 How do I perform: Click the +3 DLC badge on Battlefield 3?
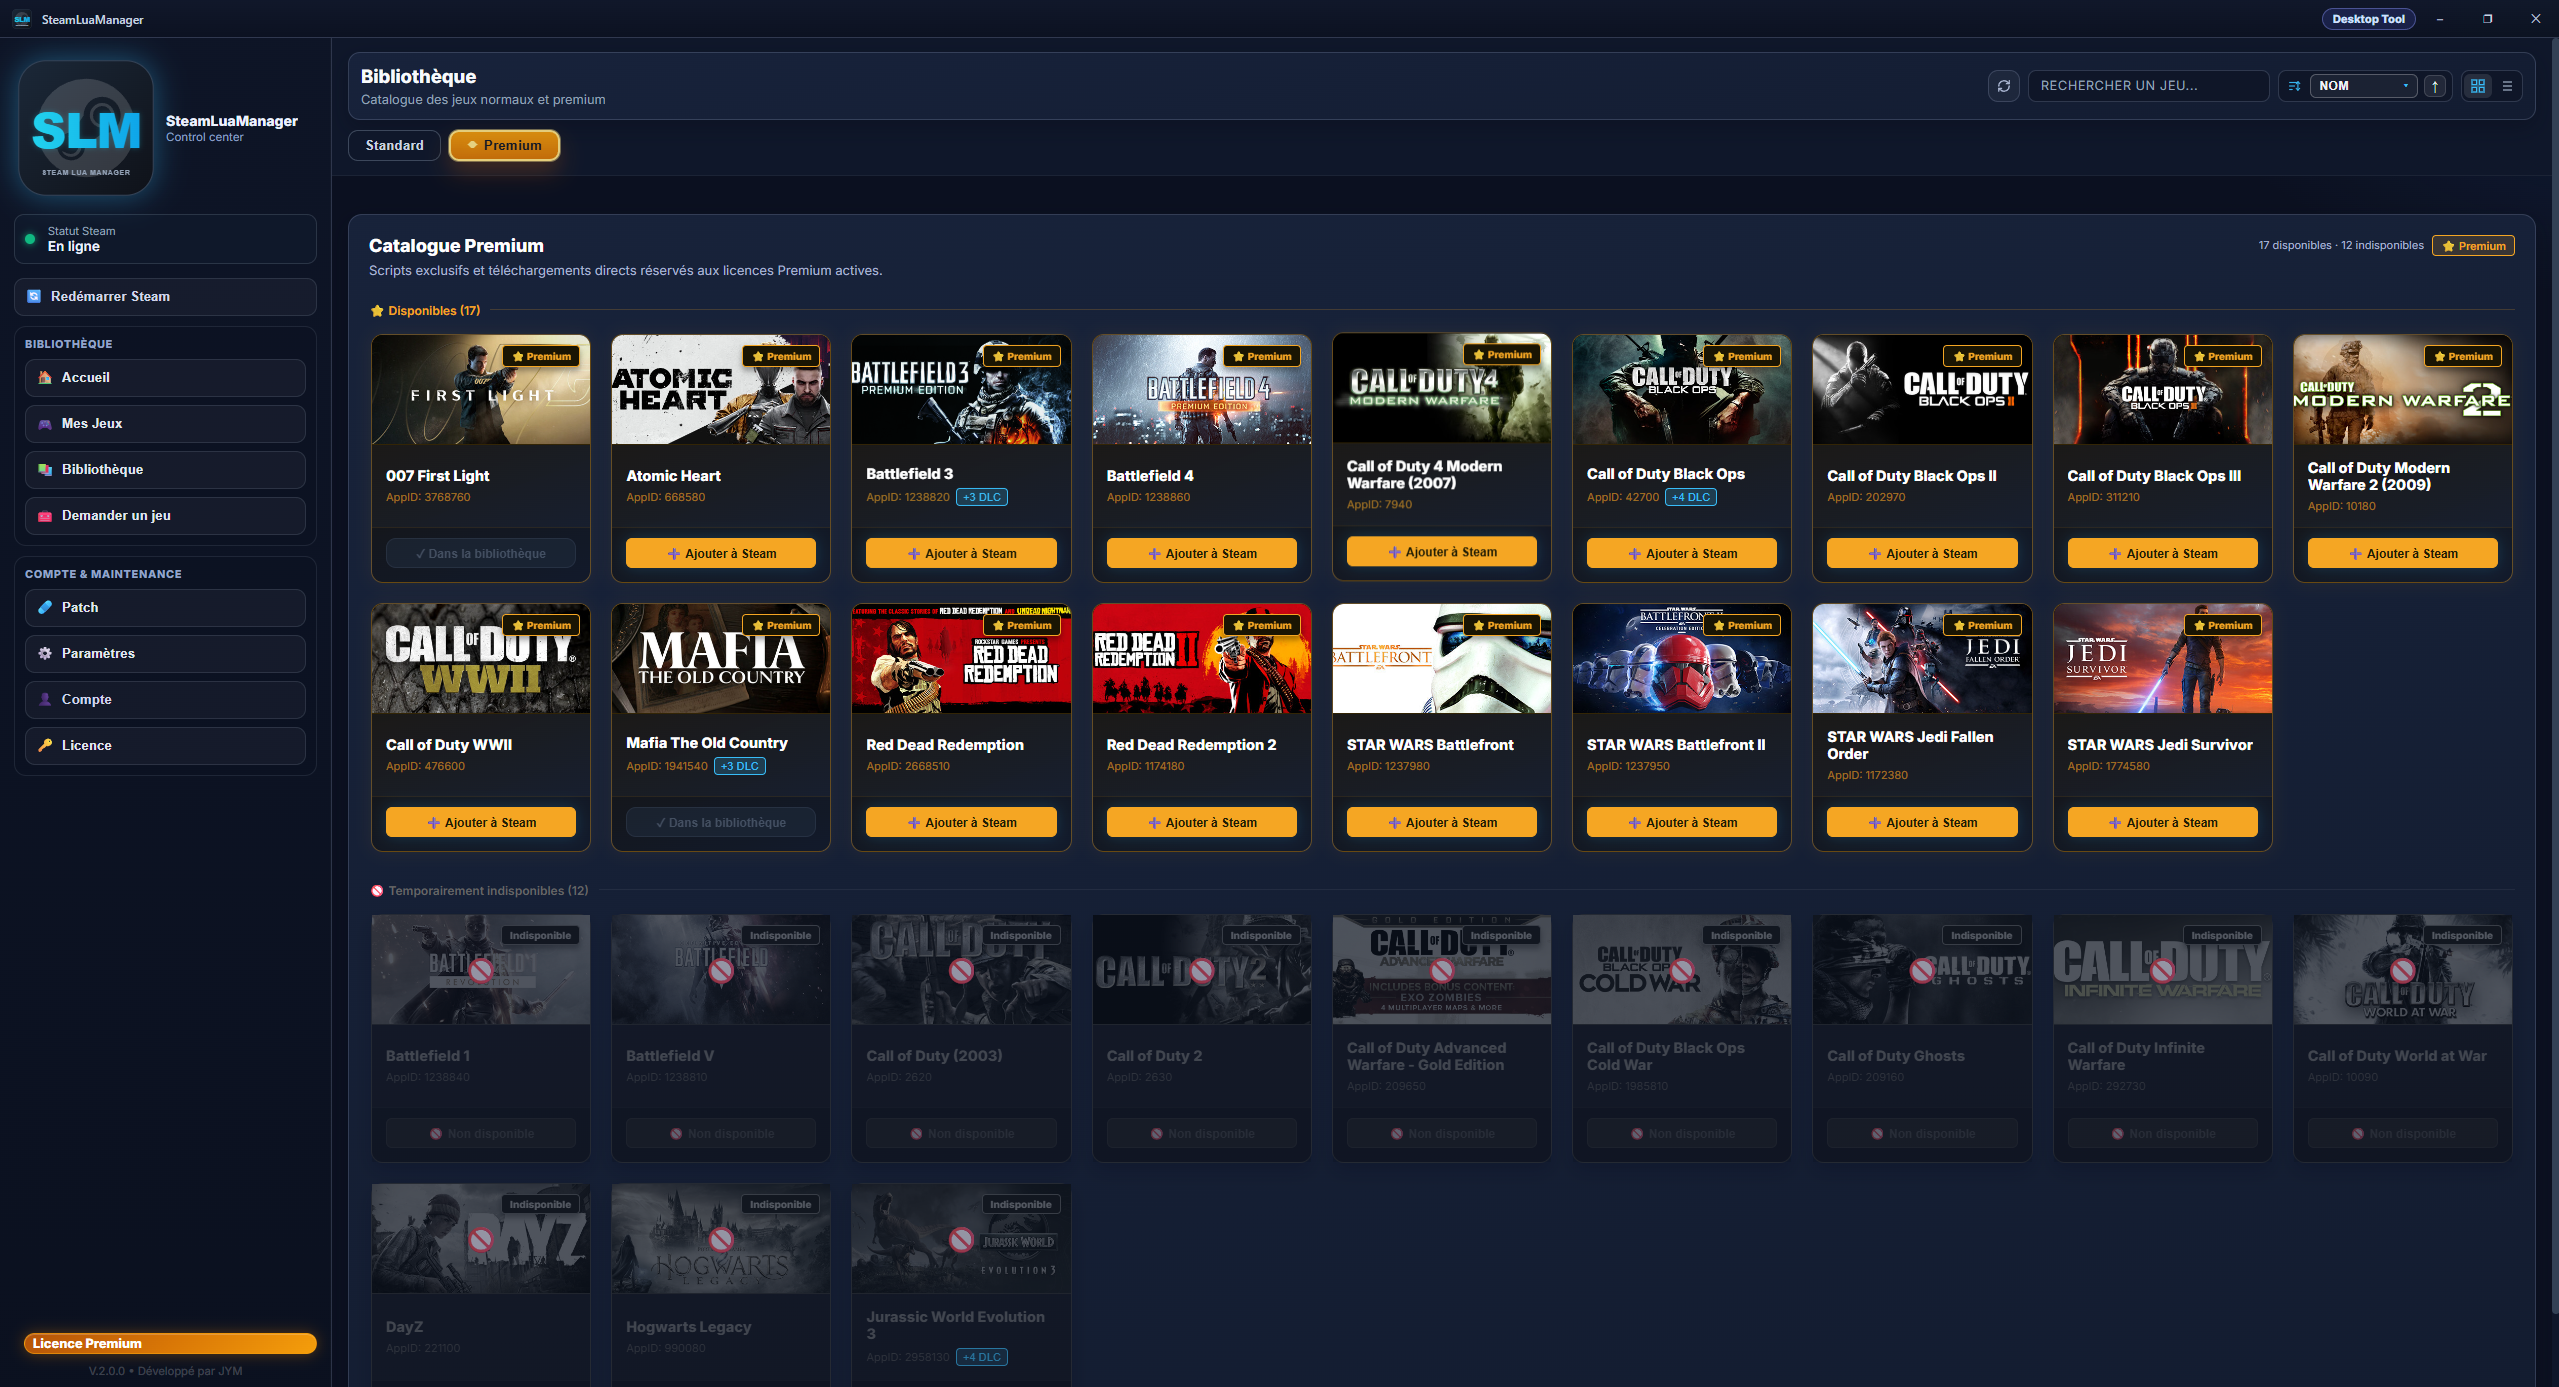pyautogui.click(x=982, y=497)
